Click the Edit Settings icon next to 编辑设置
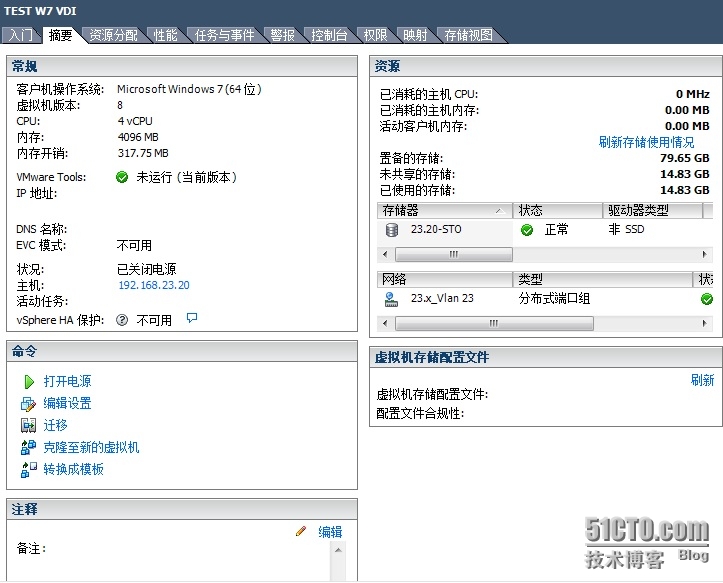Screen dimensions: 723x583 tap(28, 404)
